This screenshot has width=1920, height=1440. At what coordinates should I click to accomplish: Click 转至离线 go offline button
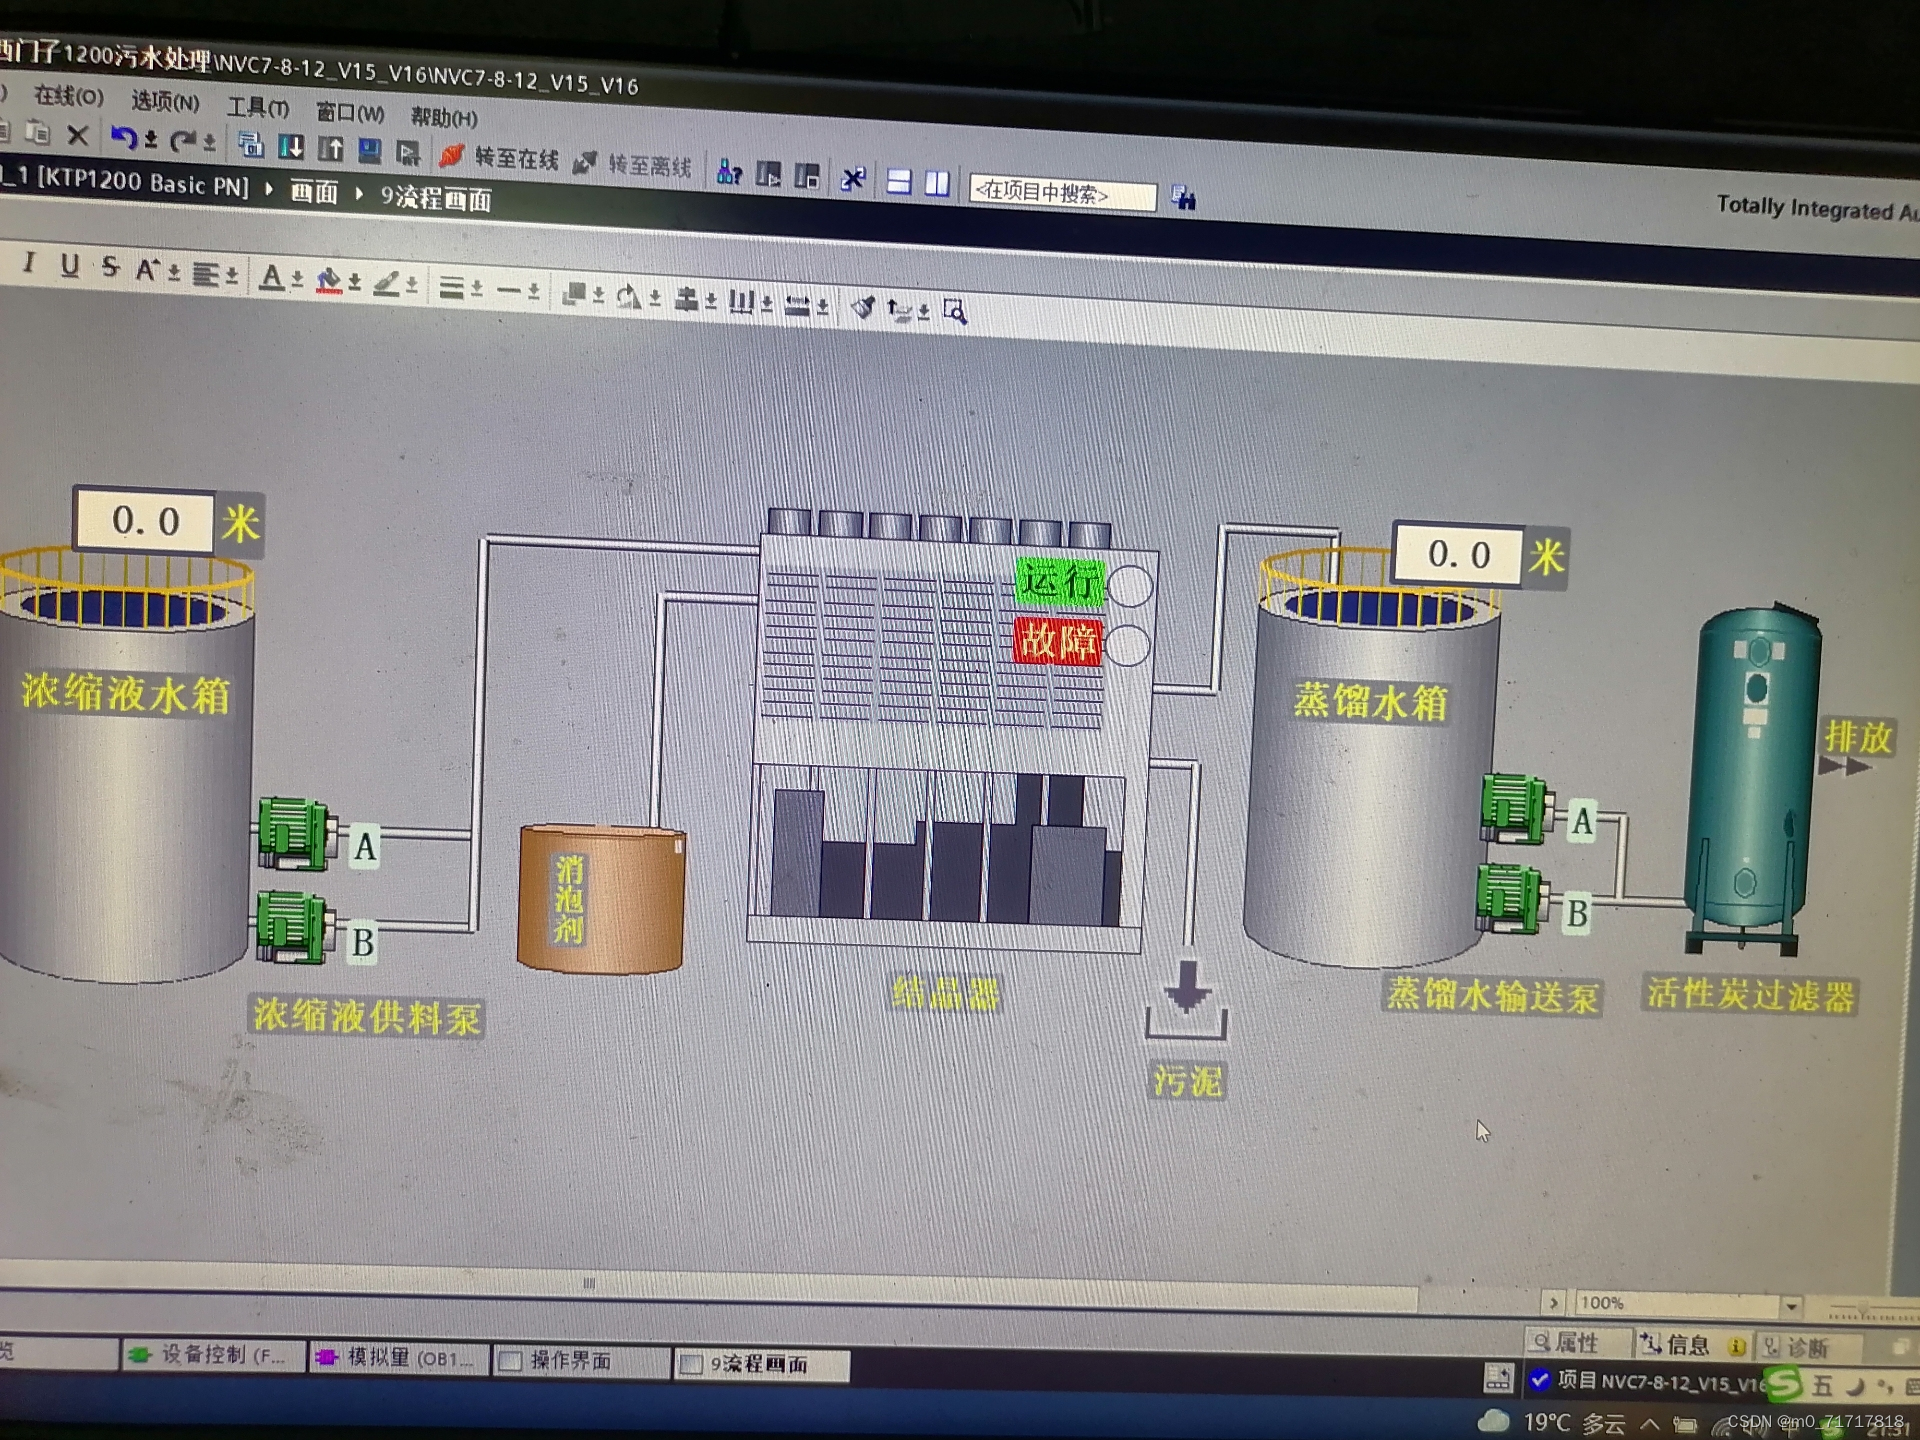633,164
